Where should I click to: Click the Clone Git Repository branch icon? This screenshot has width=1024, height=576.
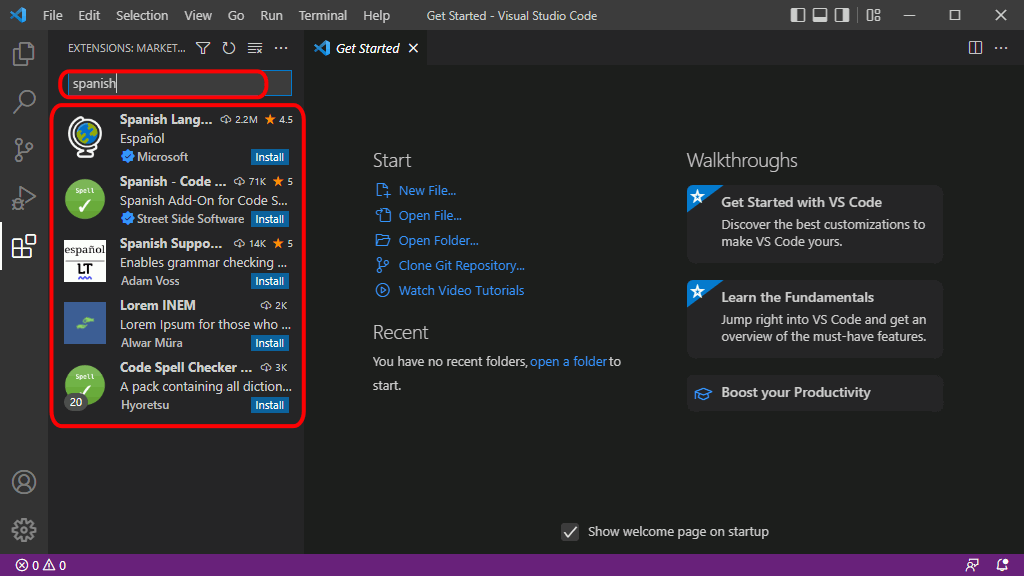[383, 265]
